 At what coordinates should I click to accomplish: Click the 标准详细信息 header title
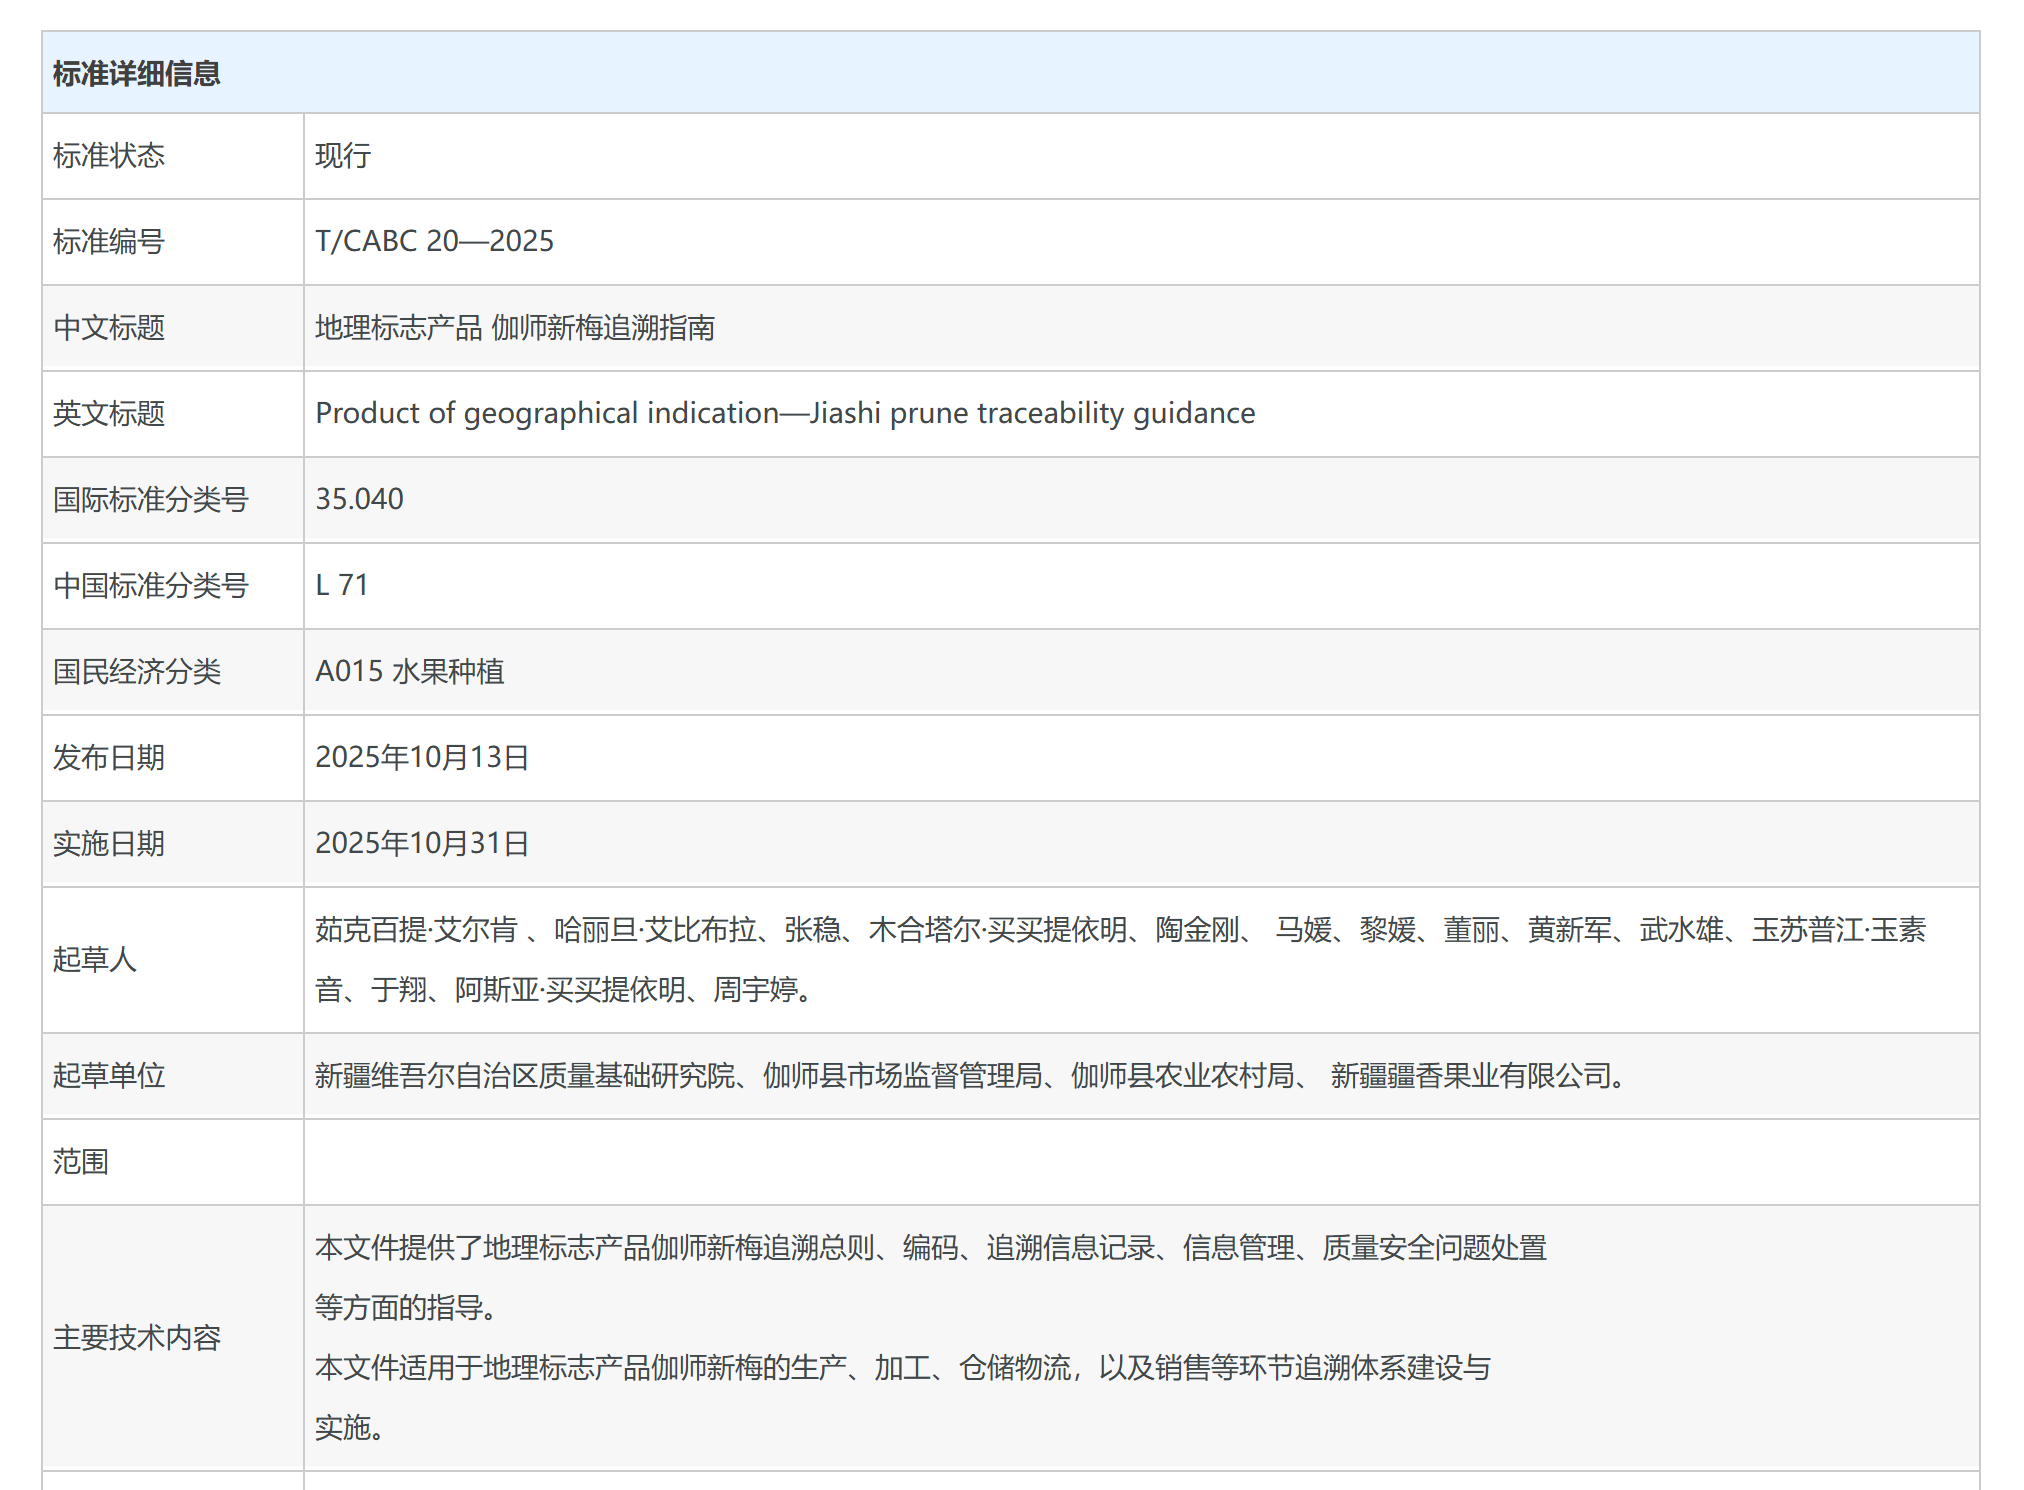(136, 74)
